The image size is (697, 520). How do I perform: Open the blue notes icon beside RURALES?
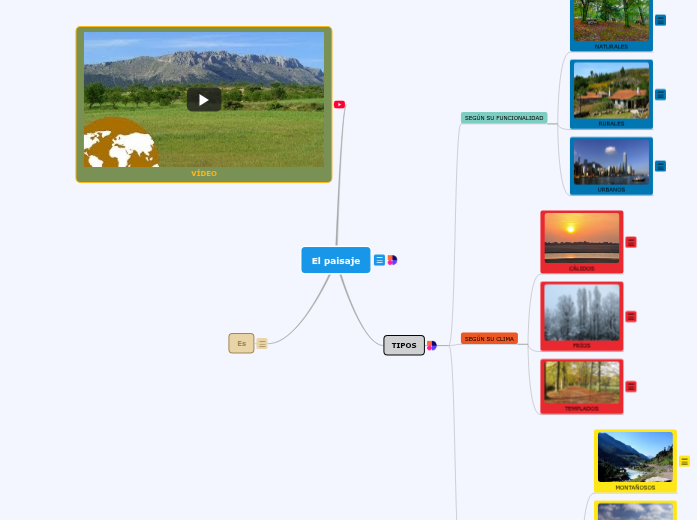660,94
